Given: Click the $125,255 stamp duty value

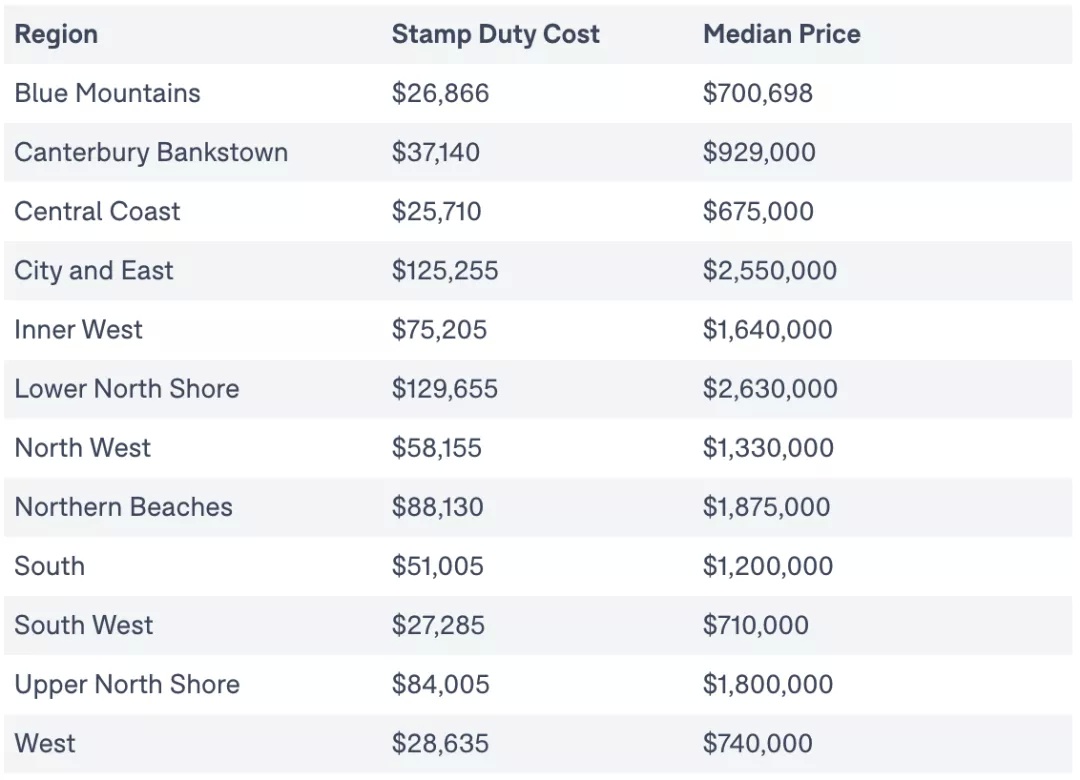Looking at the screenshot, I should [x=445, y=271].
